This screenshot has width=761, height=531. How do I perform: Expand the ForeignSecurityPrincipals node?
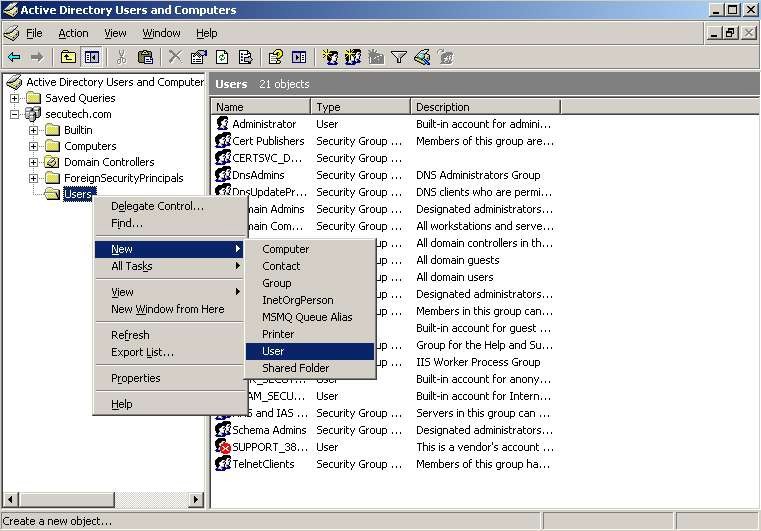tap(33, 178)
